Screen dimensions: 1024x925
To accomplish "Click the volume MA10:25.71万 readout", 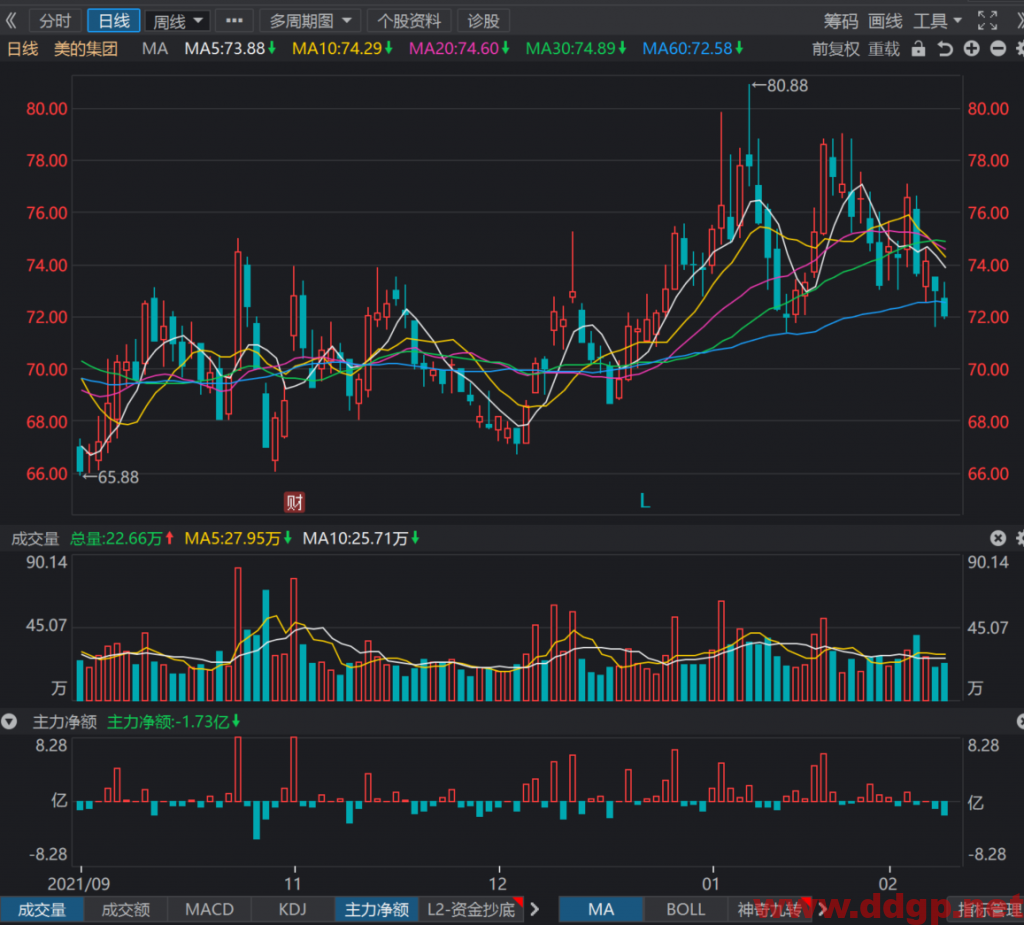I will pos(361,538).
